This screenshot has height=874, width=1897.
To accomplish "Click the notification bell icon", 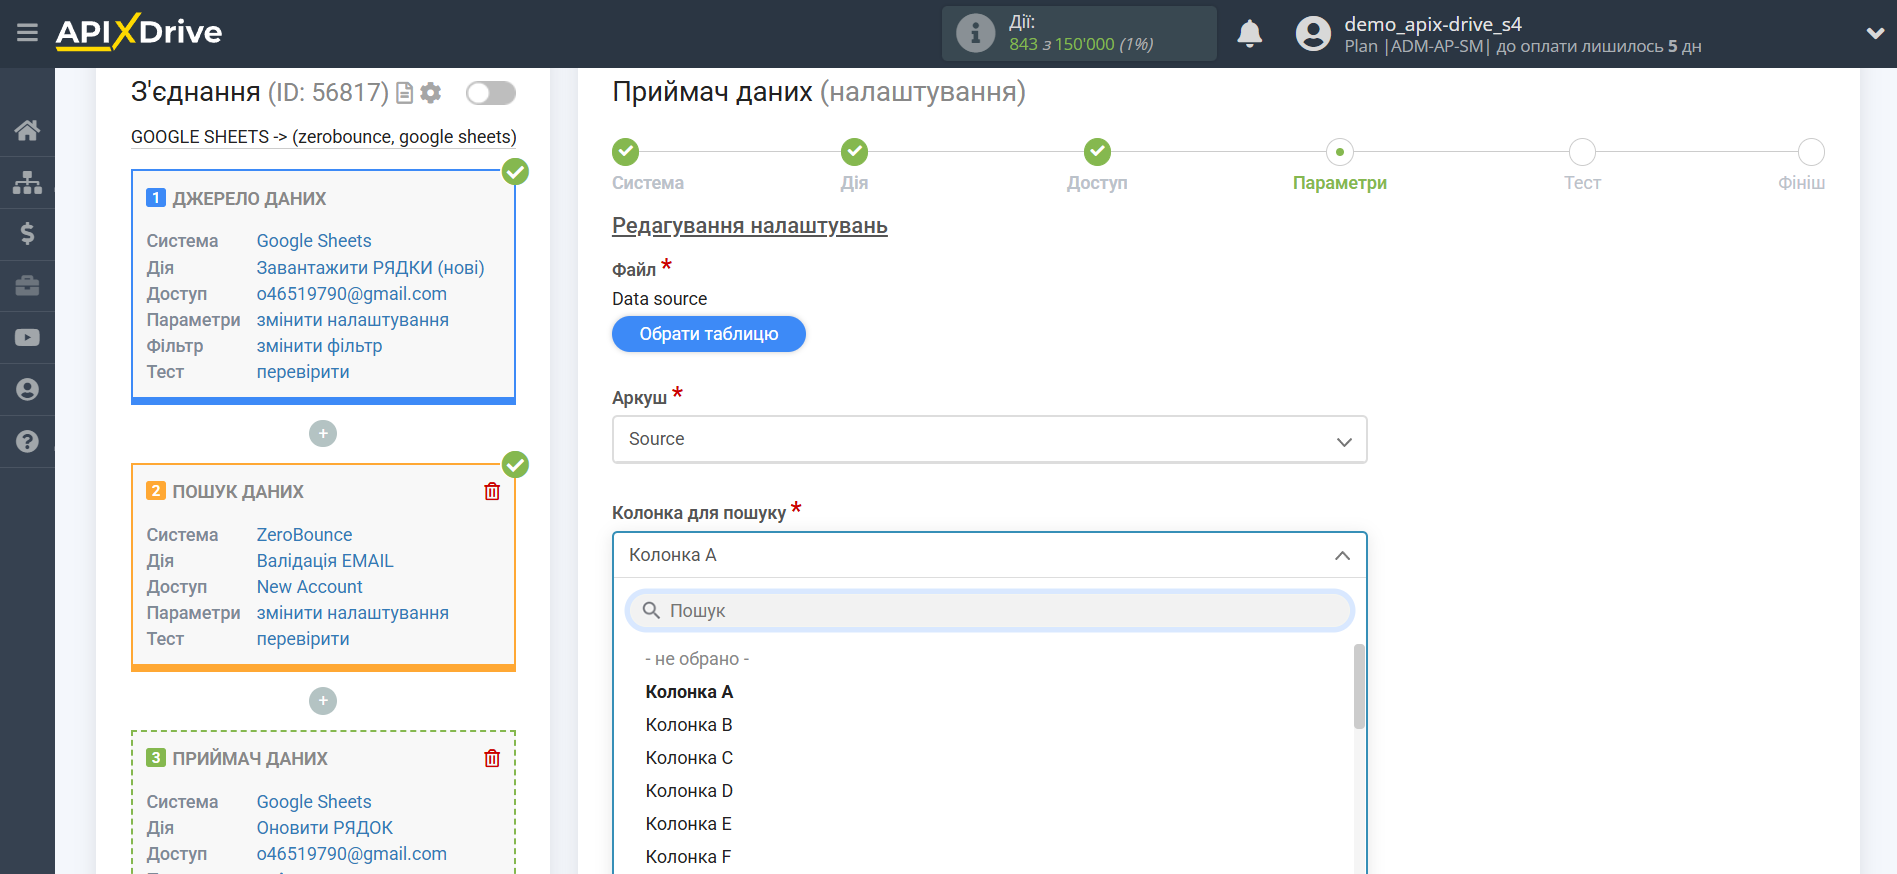I will [1249, 34].
